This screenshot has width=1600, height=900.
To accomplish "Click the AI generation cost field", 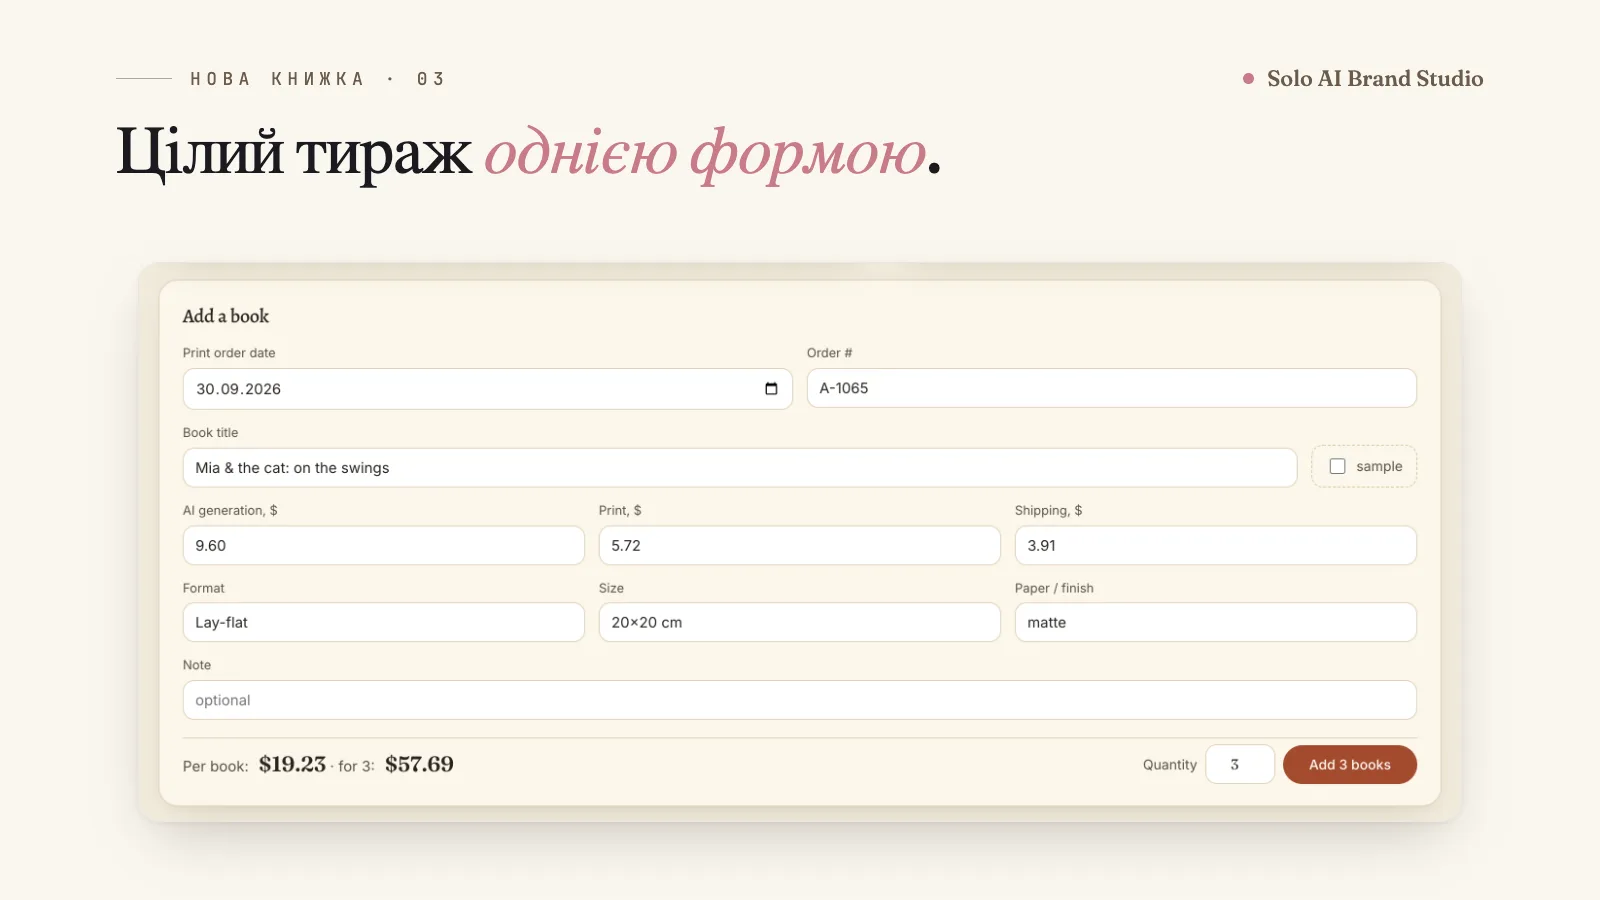I will [x=384, y=546].
